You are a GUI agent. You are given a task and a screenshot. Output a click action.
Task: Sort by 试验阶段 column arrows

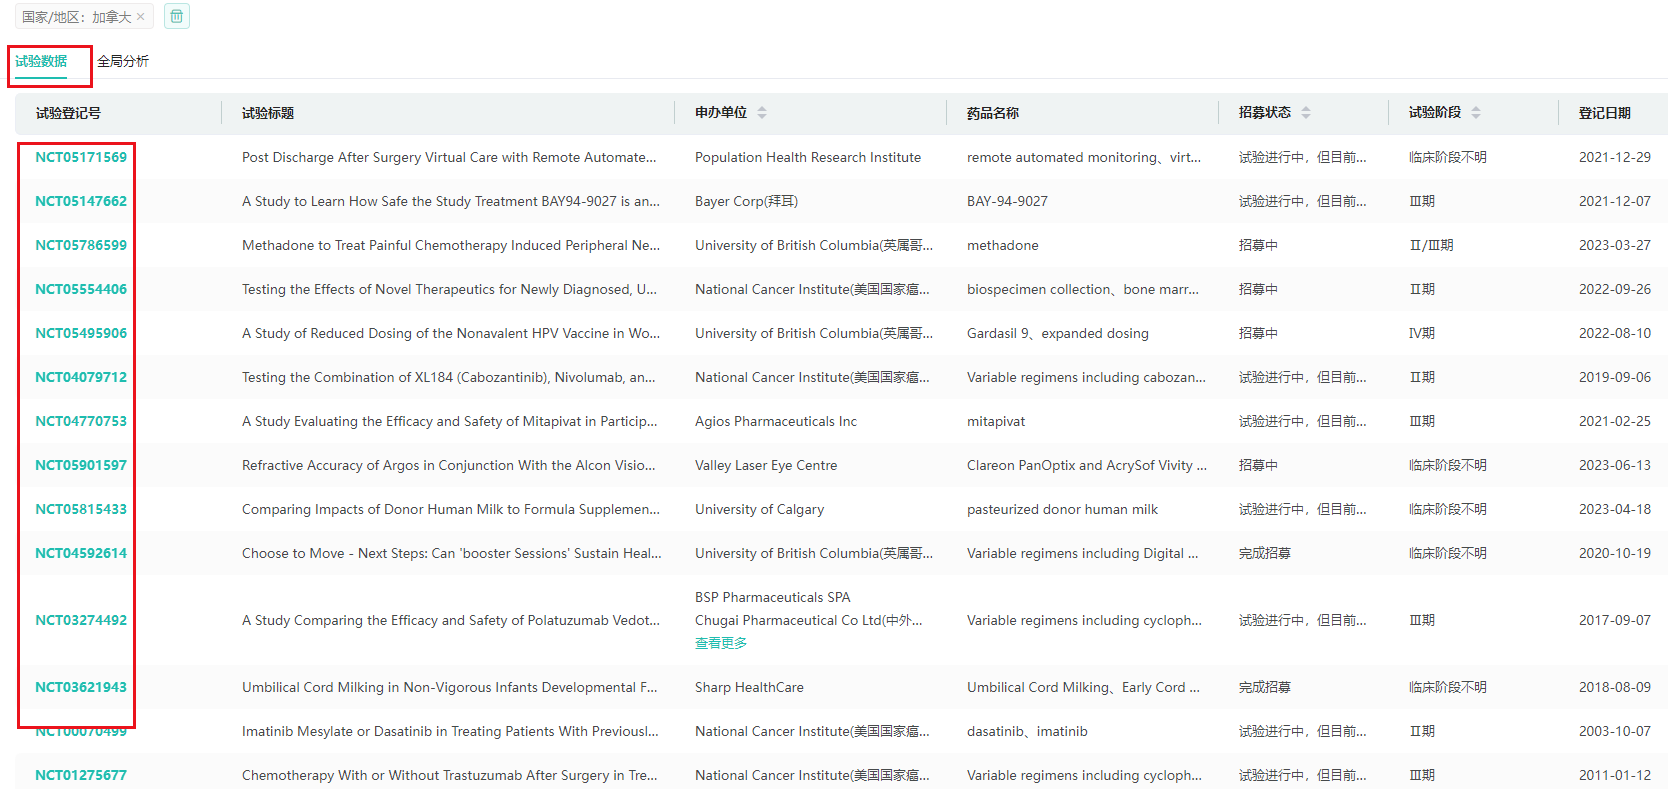(1476, 113)
